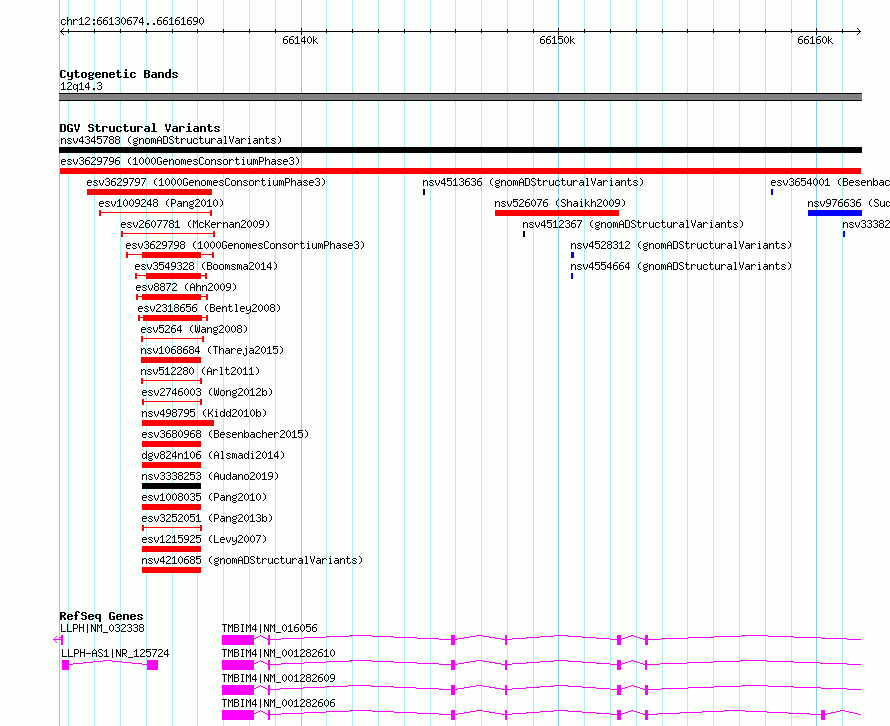Viewport: 890px width, 726px height.
Task: Click the 66140k ruler tick label
Action: [300, 40]
